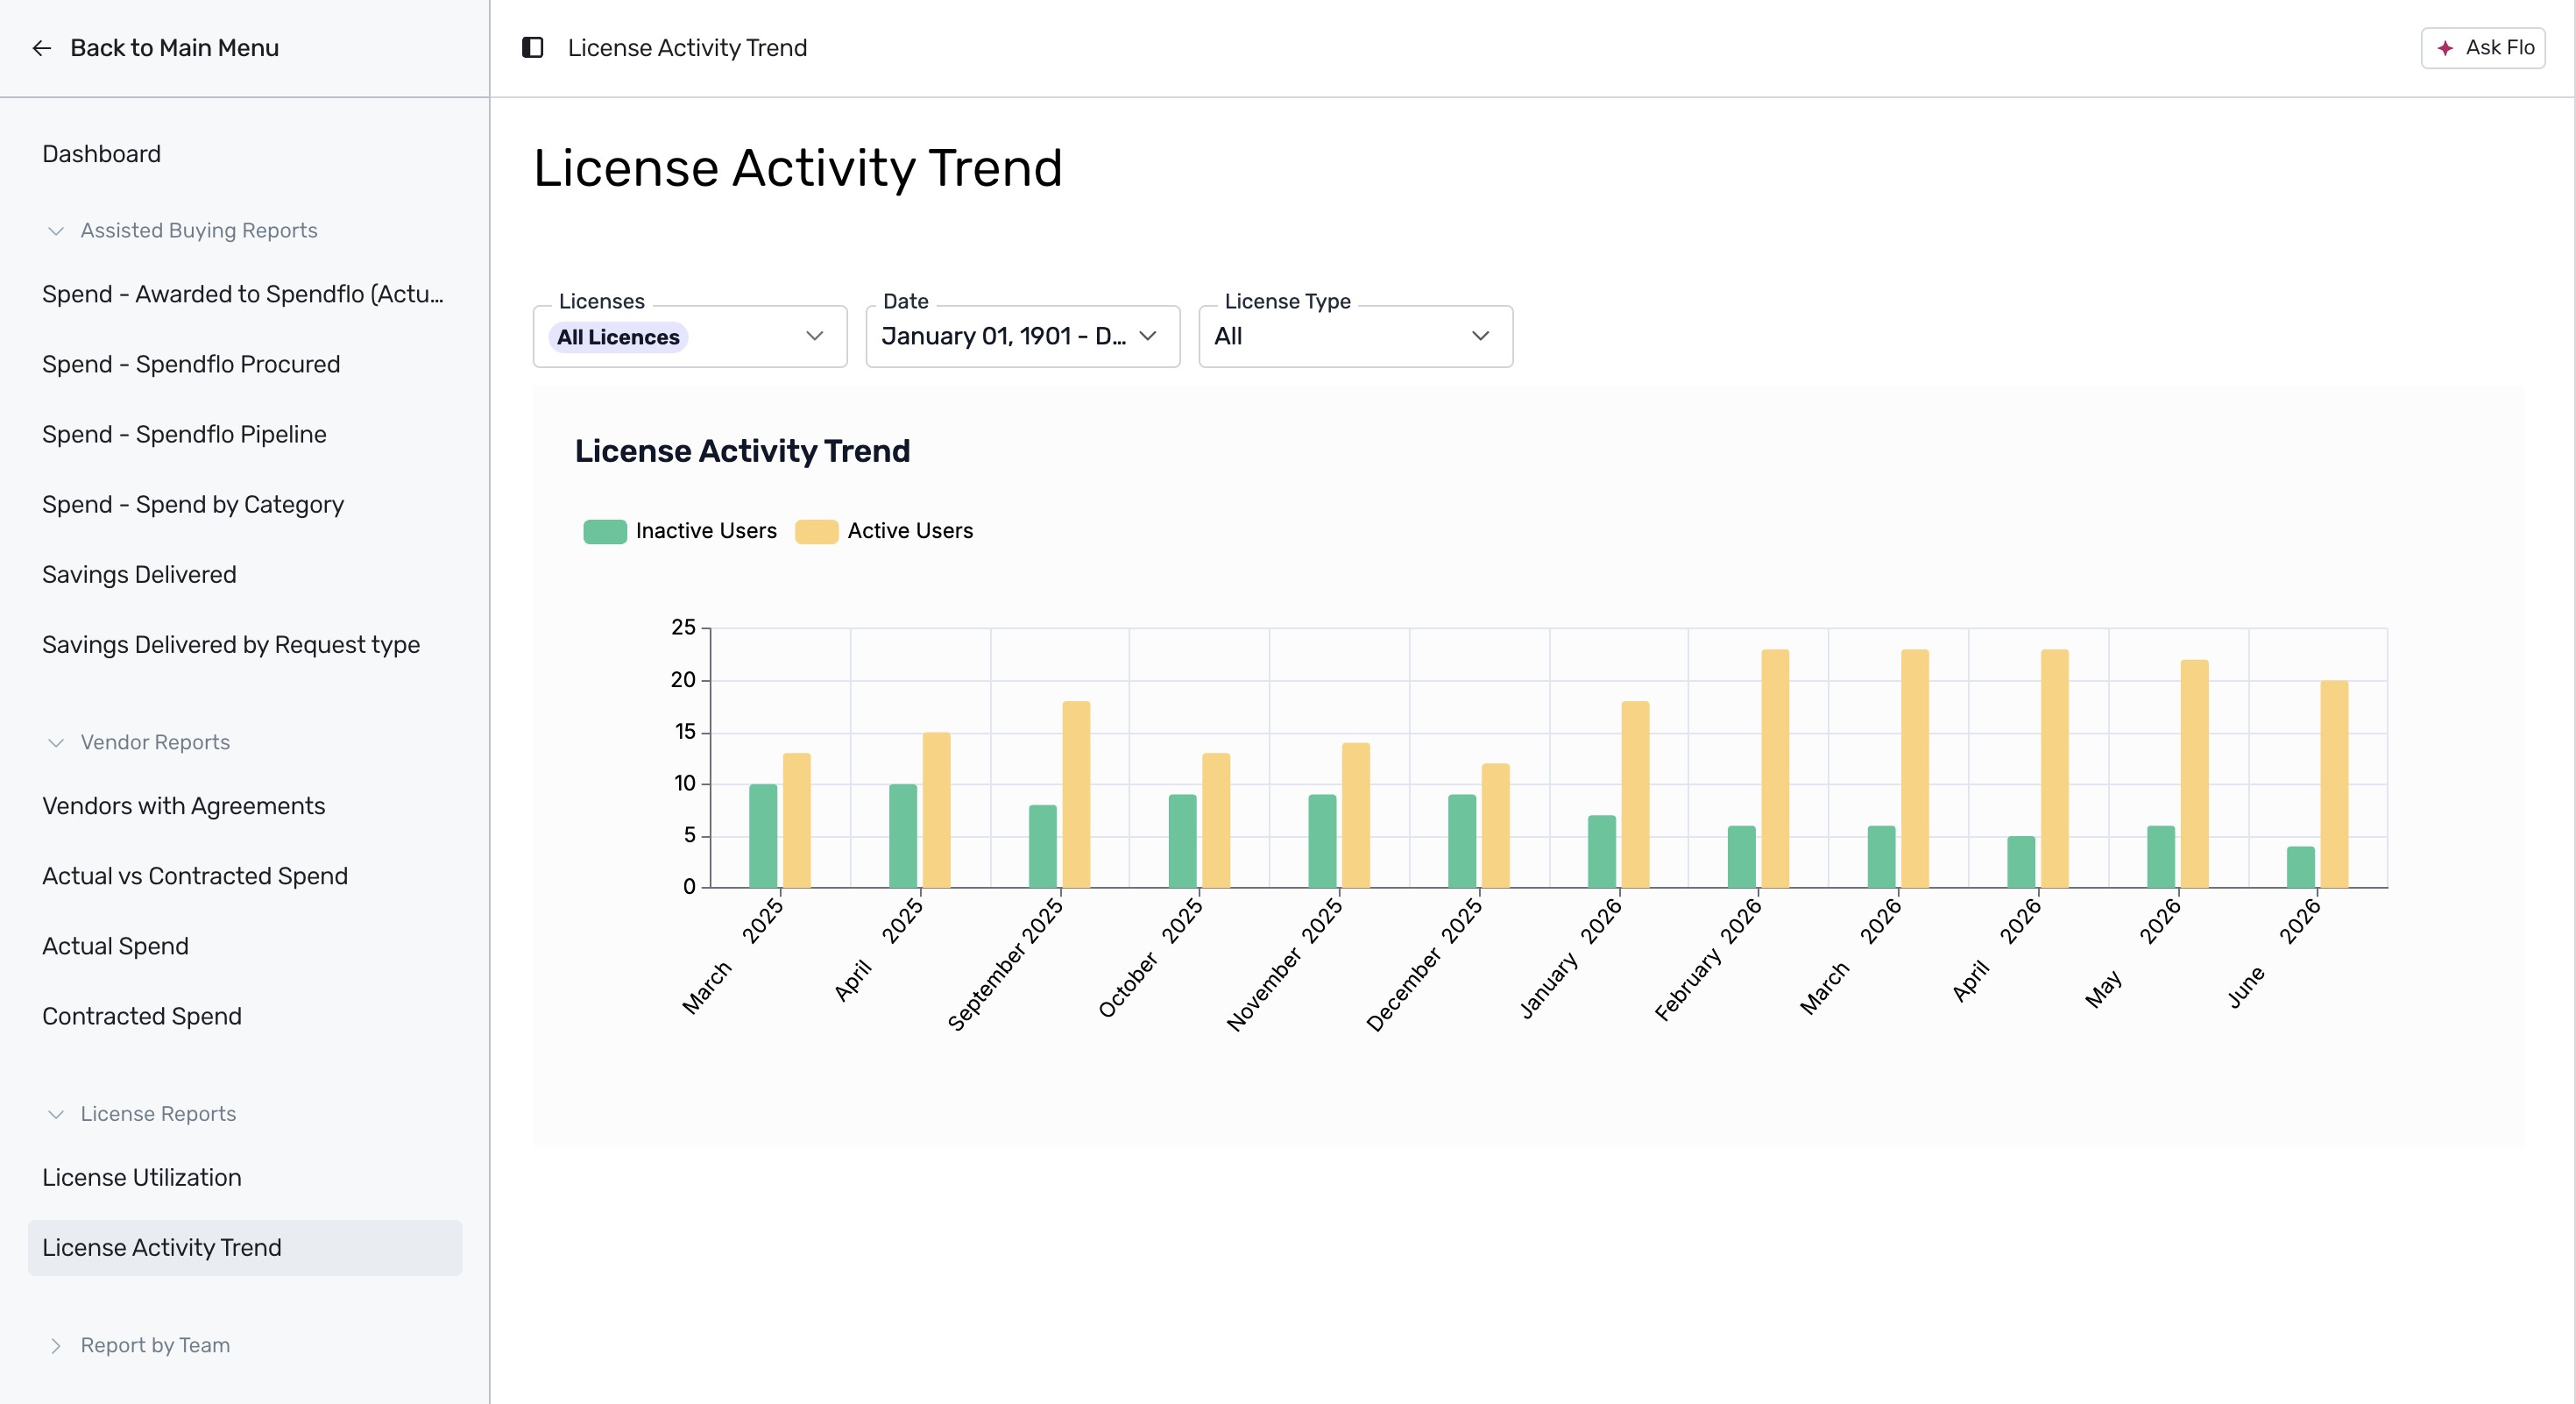2576x1404 pixels.
Task: Open the License Type dropdown
Action: tap(1356, 336)
